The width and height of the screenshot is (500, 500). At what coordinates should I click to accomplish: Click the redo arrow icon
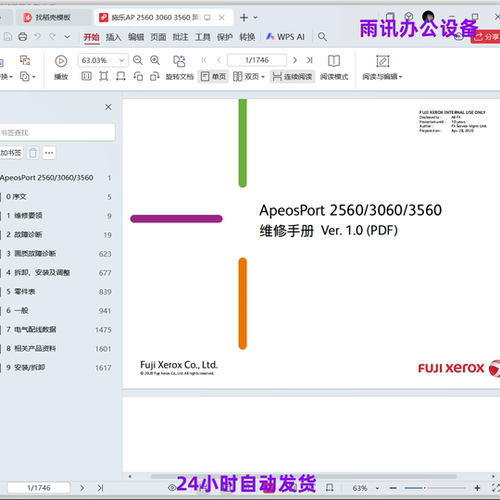tap(52, 37)
